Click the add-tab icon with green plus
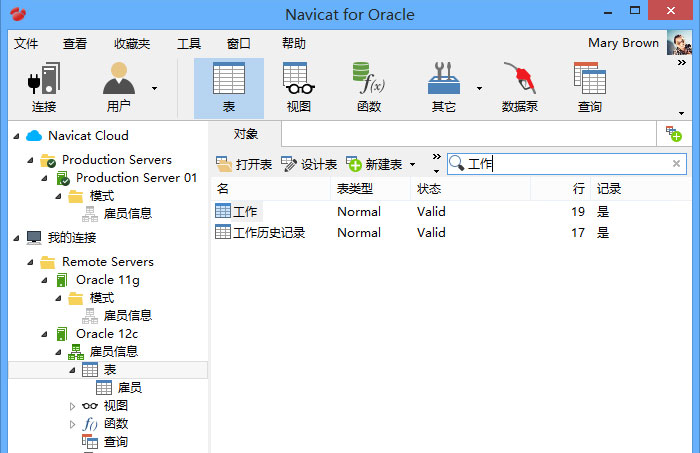 (x=674, y=134)
